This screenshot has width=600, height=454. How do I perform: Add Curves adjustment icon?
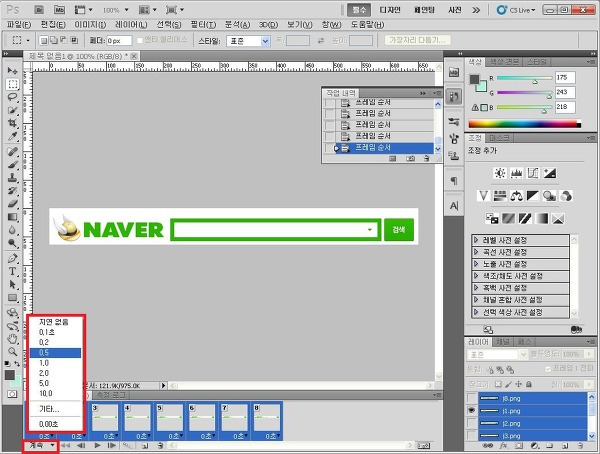click(533, 173)
